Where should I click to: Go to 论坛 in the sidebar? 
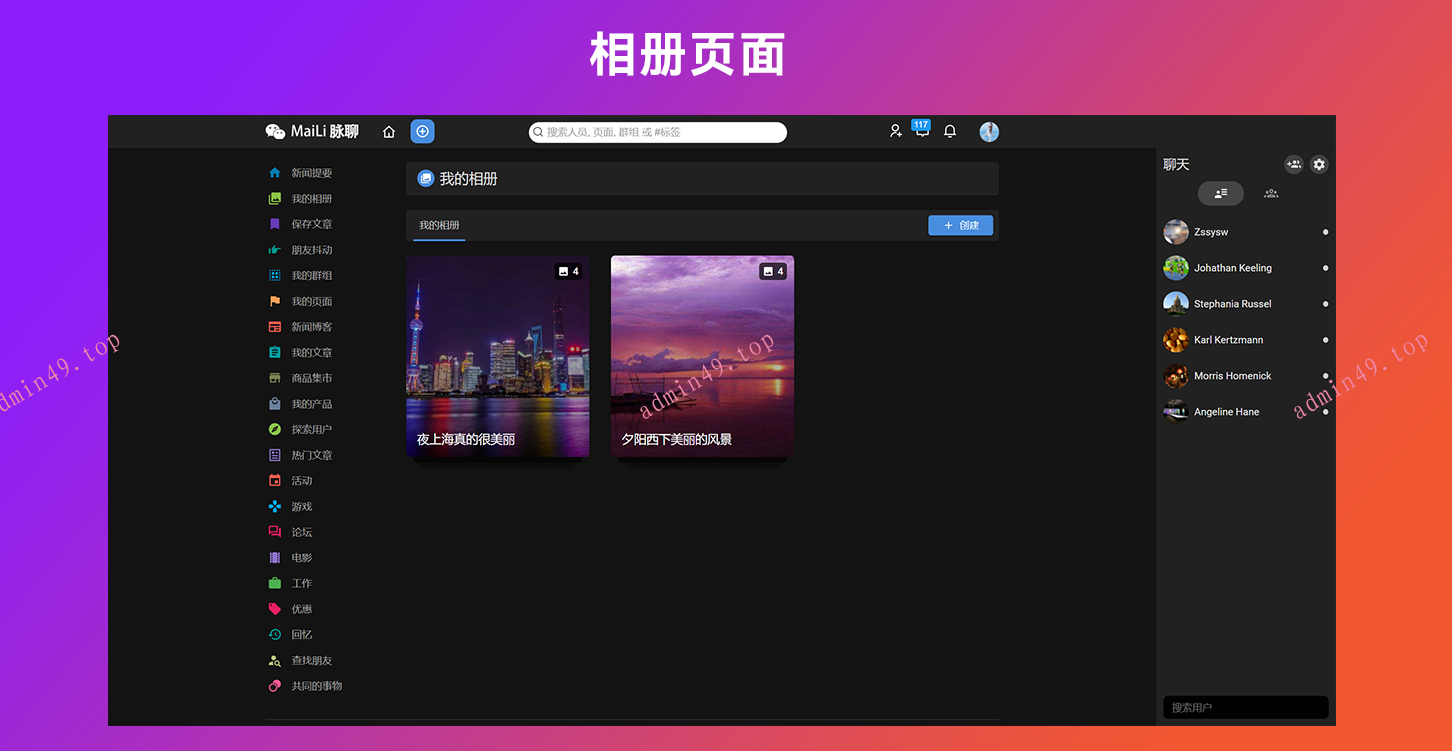click(x=301, y=532)
